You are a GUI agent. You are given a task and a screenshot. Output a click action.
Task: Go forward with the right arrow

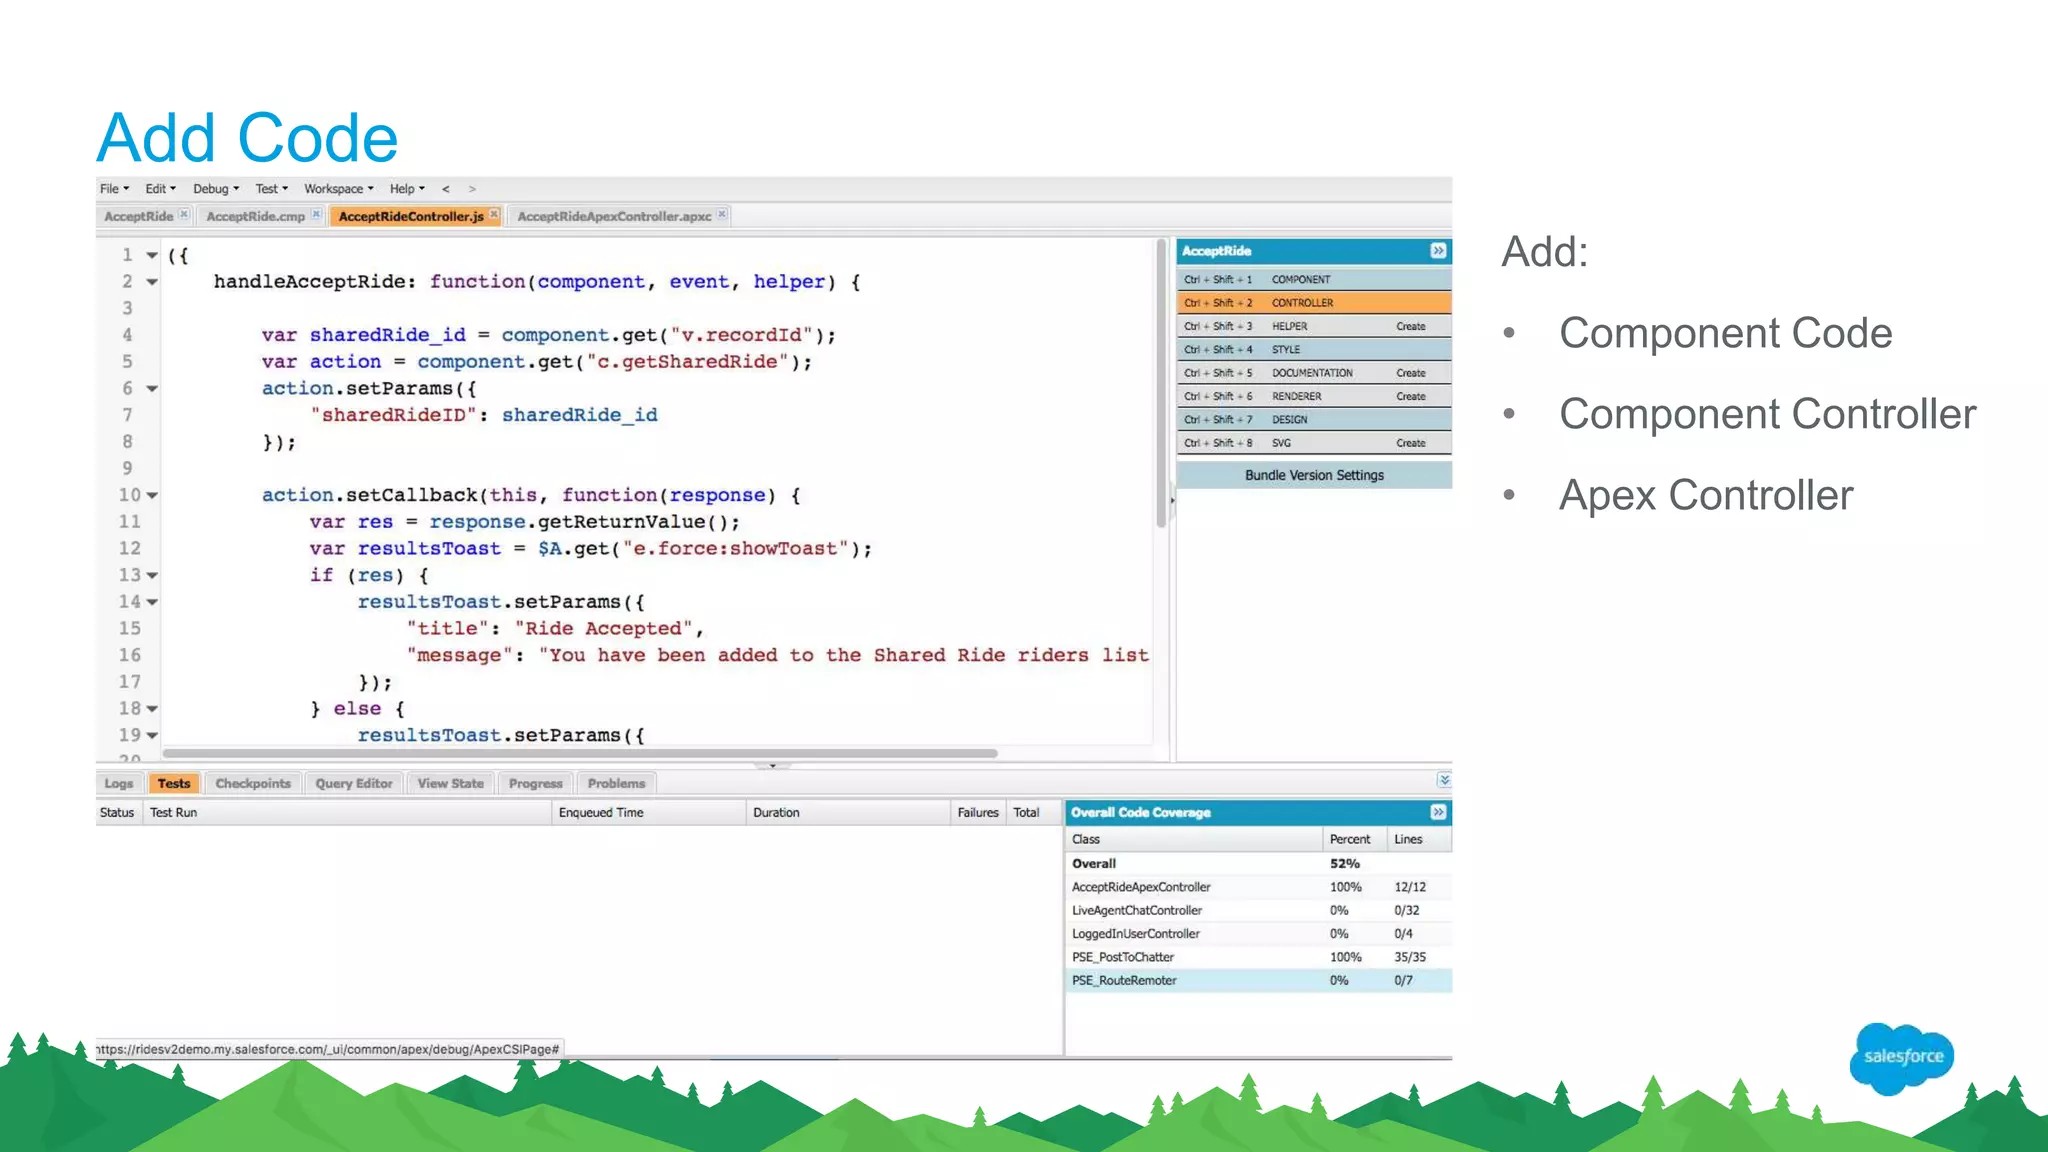click(x=472, y=188)
